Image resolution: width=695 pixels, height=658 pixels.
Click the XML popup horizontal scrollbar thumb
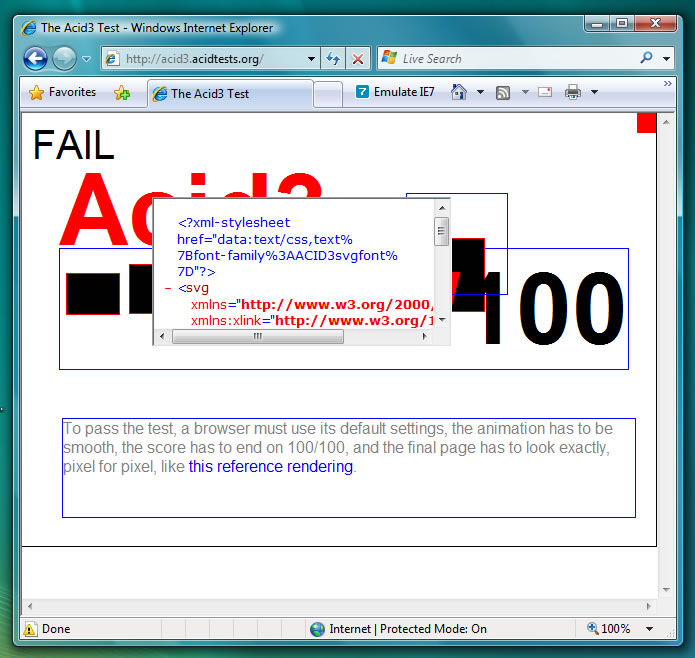click(258, 337)
